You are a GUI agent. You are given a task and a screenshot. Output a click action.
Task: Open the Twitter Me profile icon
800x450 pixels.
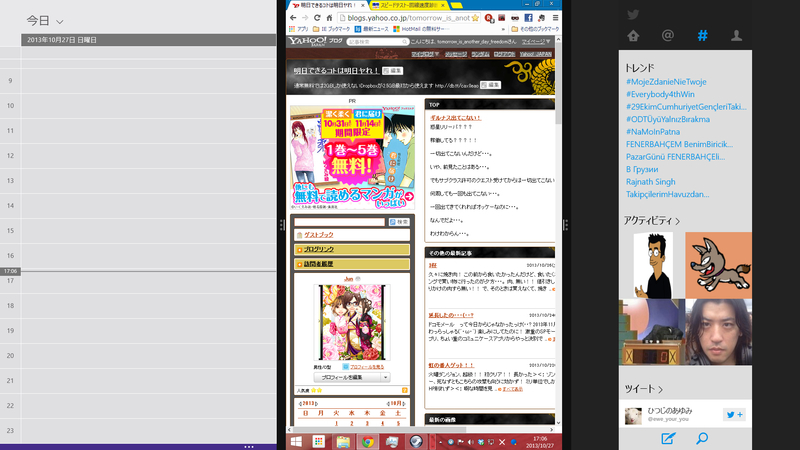[736, 35]
